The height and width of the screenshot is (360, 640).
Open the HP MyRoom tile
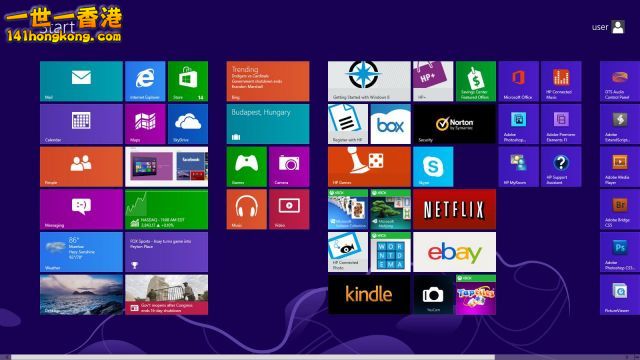tap(518, 167)
